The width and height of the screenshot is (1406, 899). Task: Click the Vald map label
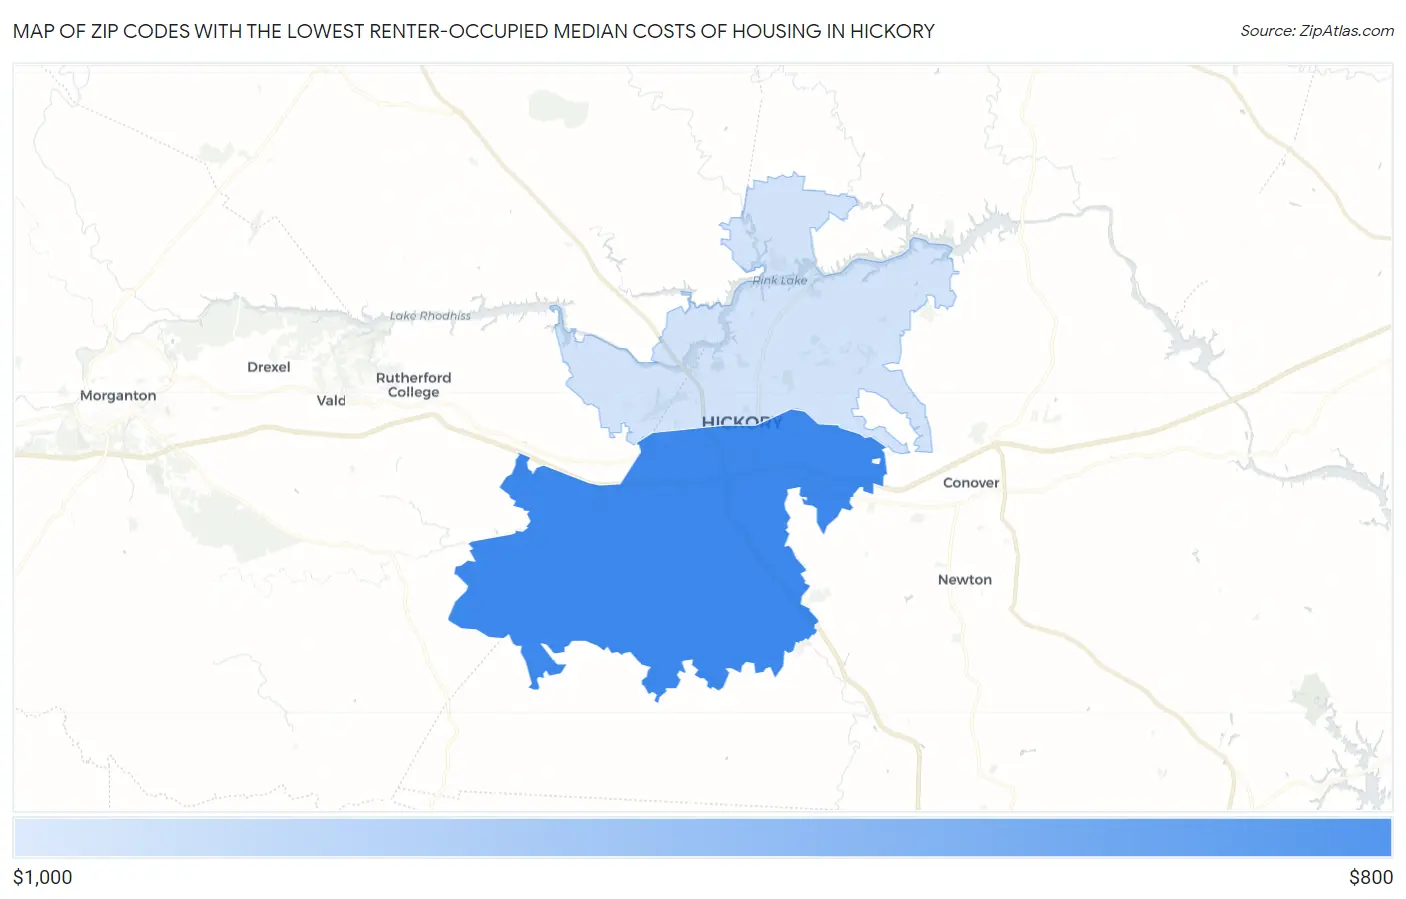point(331,401)
